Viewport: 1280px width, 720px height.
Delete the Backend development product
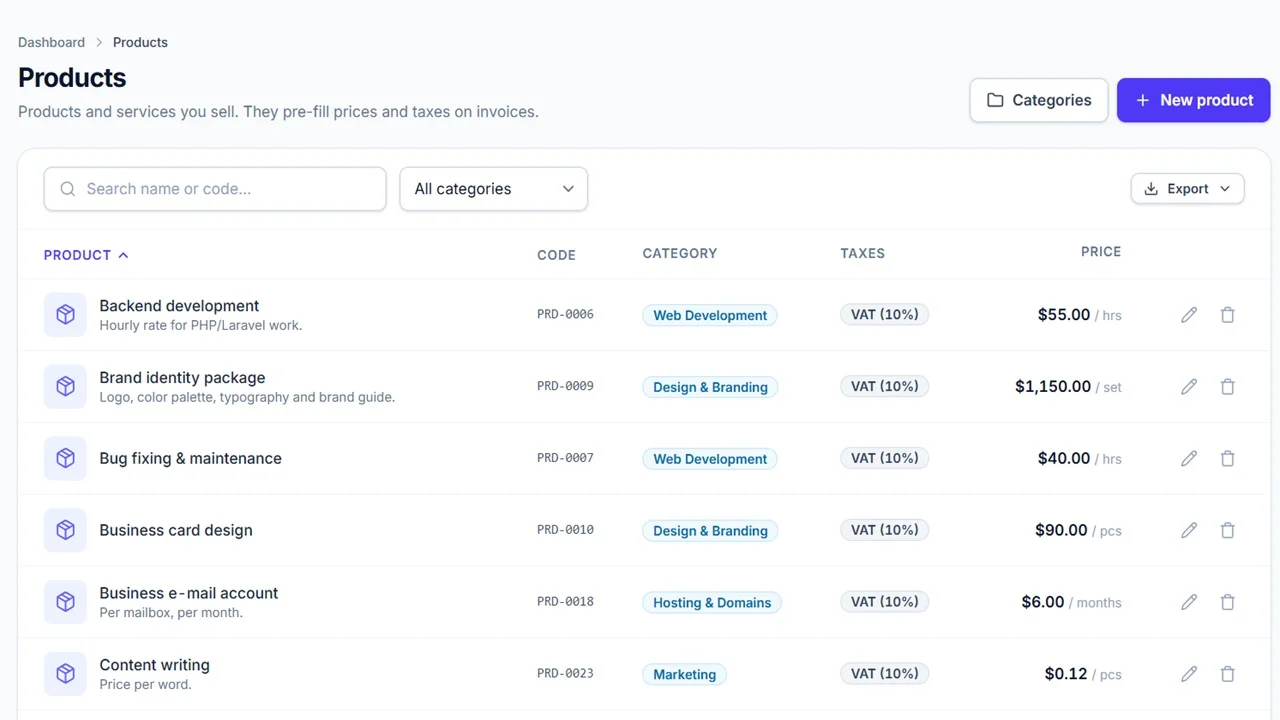point(1228,315)
